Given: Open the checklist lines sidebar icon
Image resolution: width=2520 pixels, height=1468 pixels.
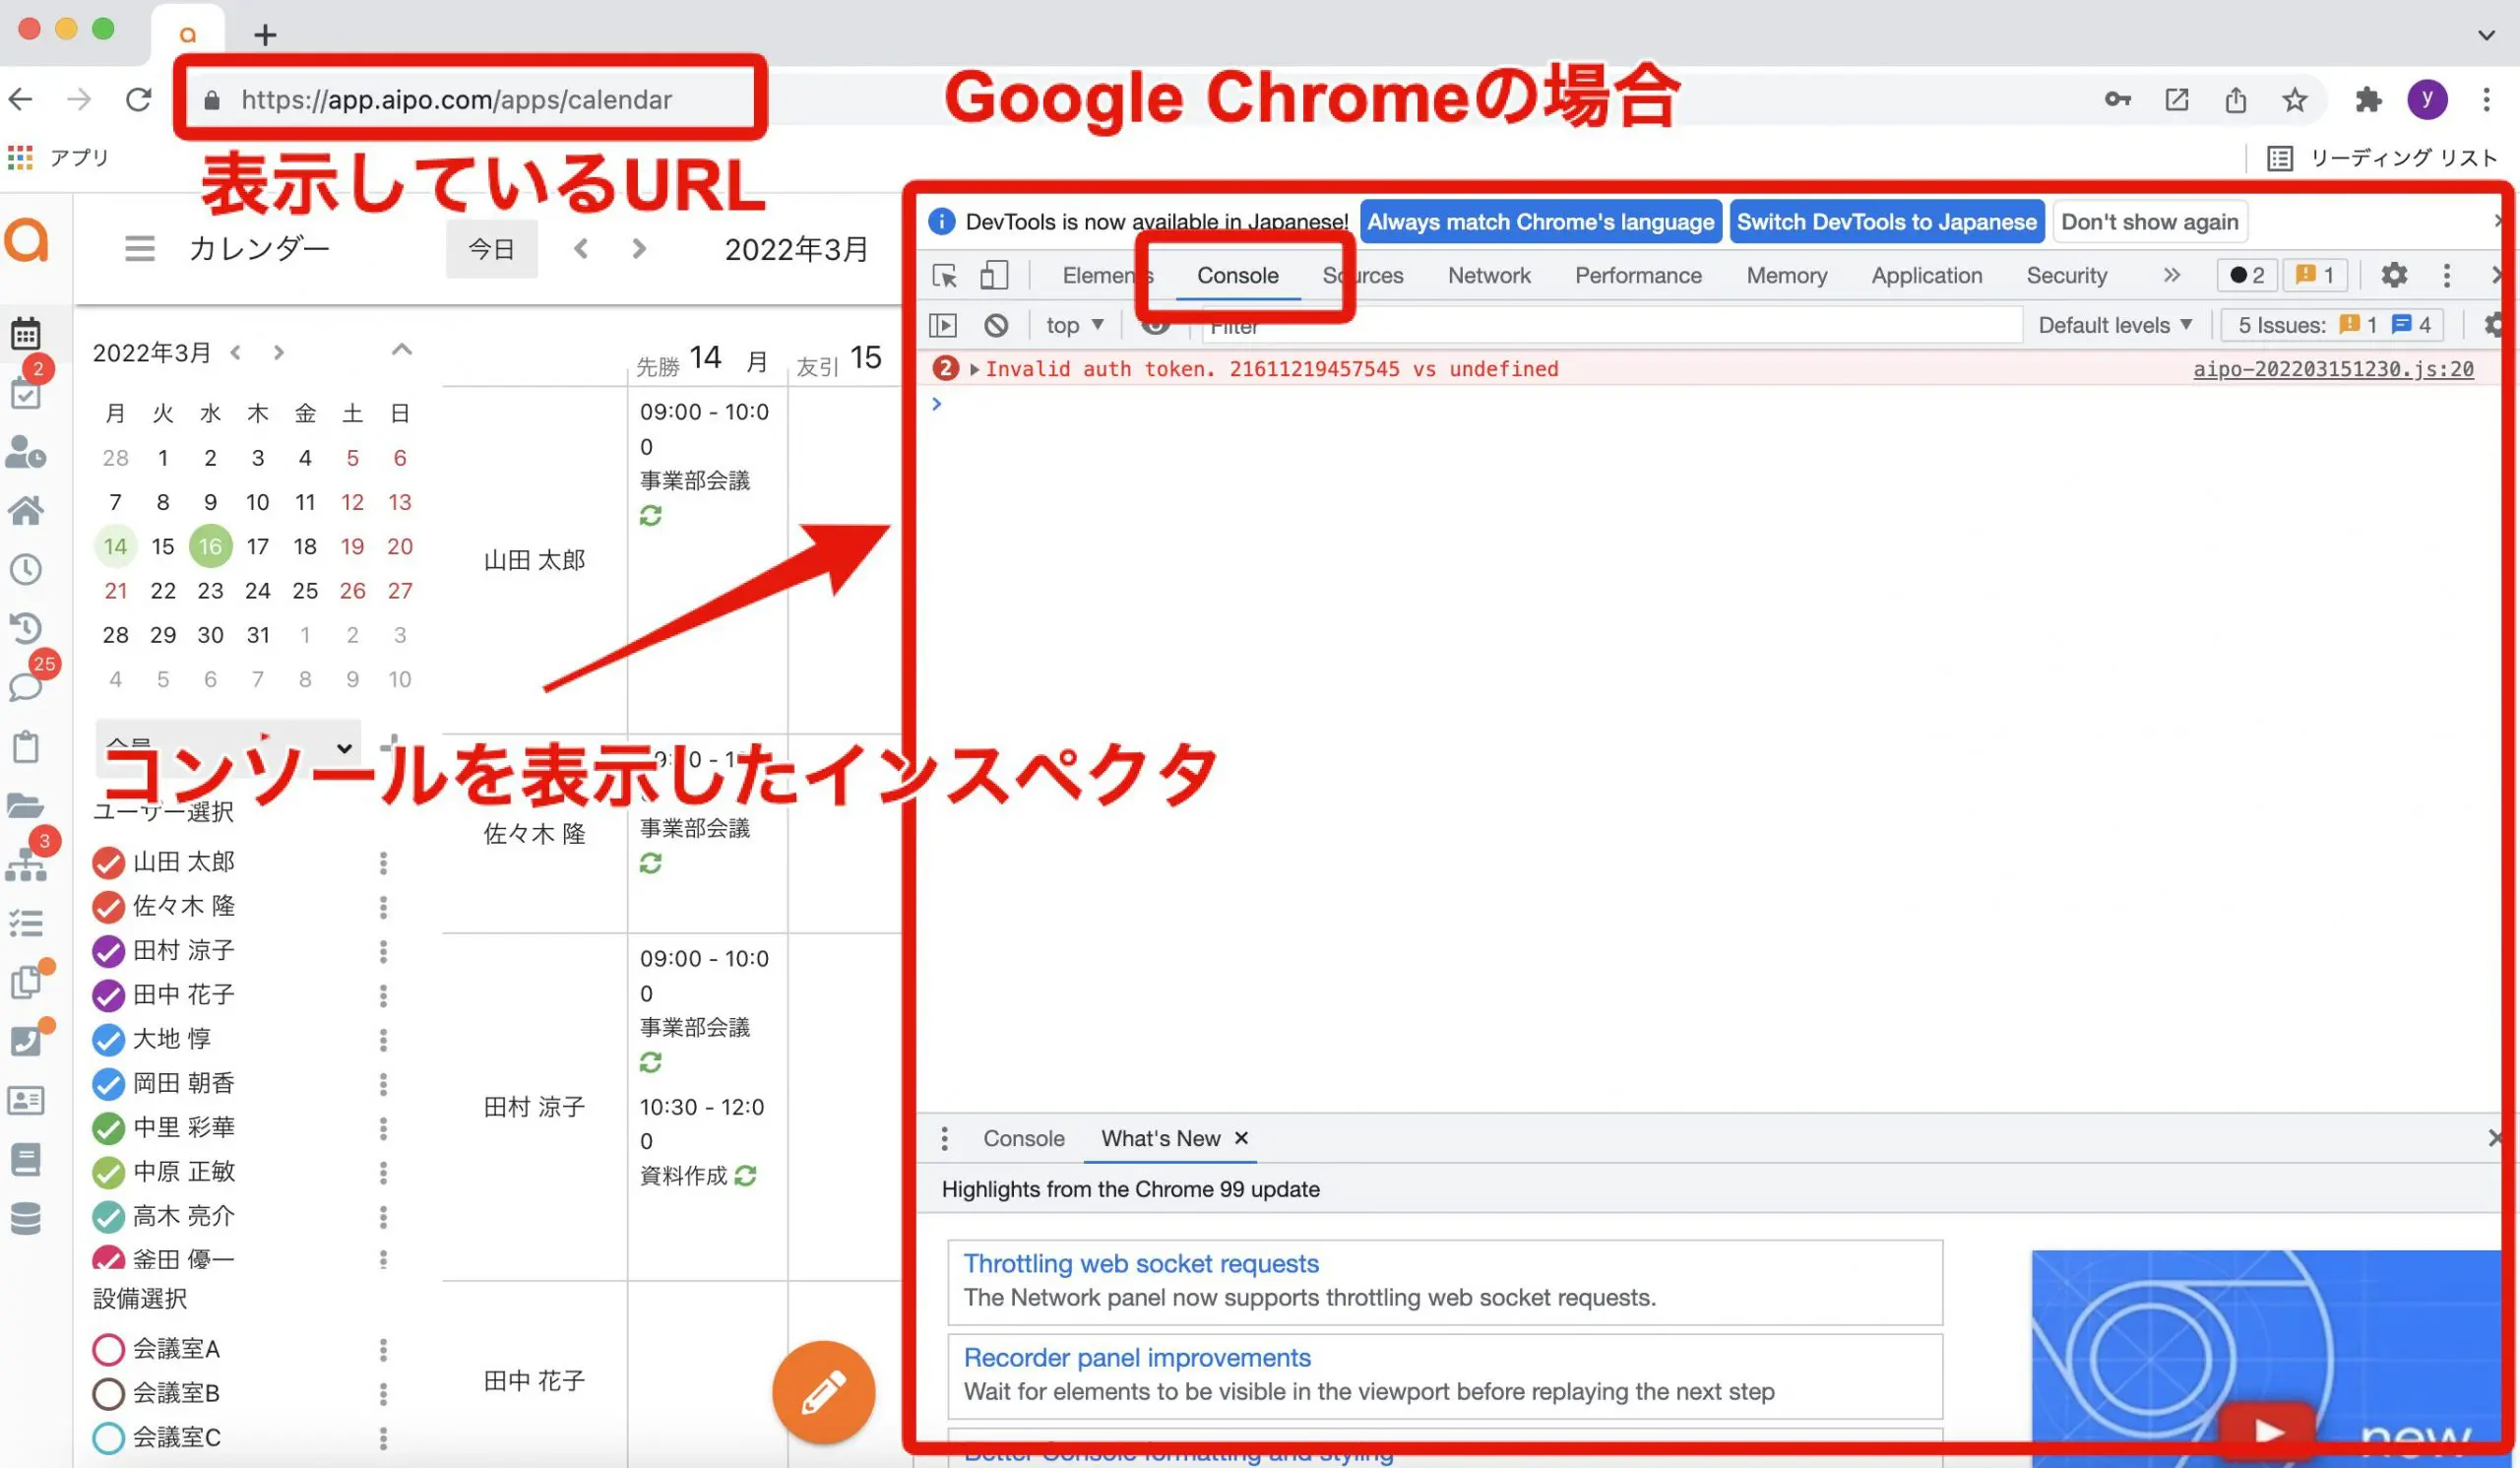Looking at the screenshot, I should [26, 922].
